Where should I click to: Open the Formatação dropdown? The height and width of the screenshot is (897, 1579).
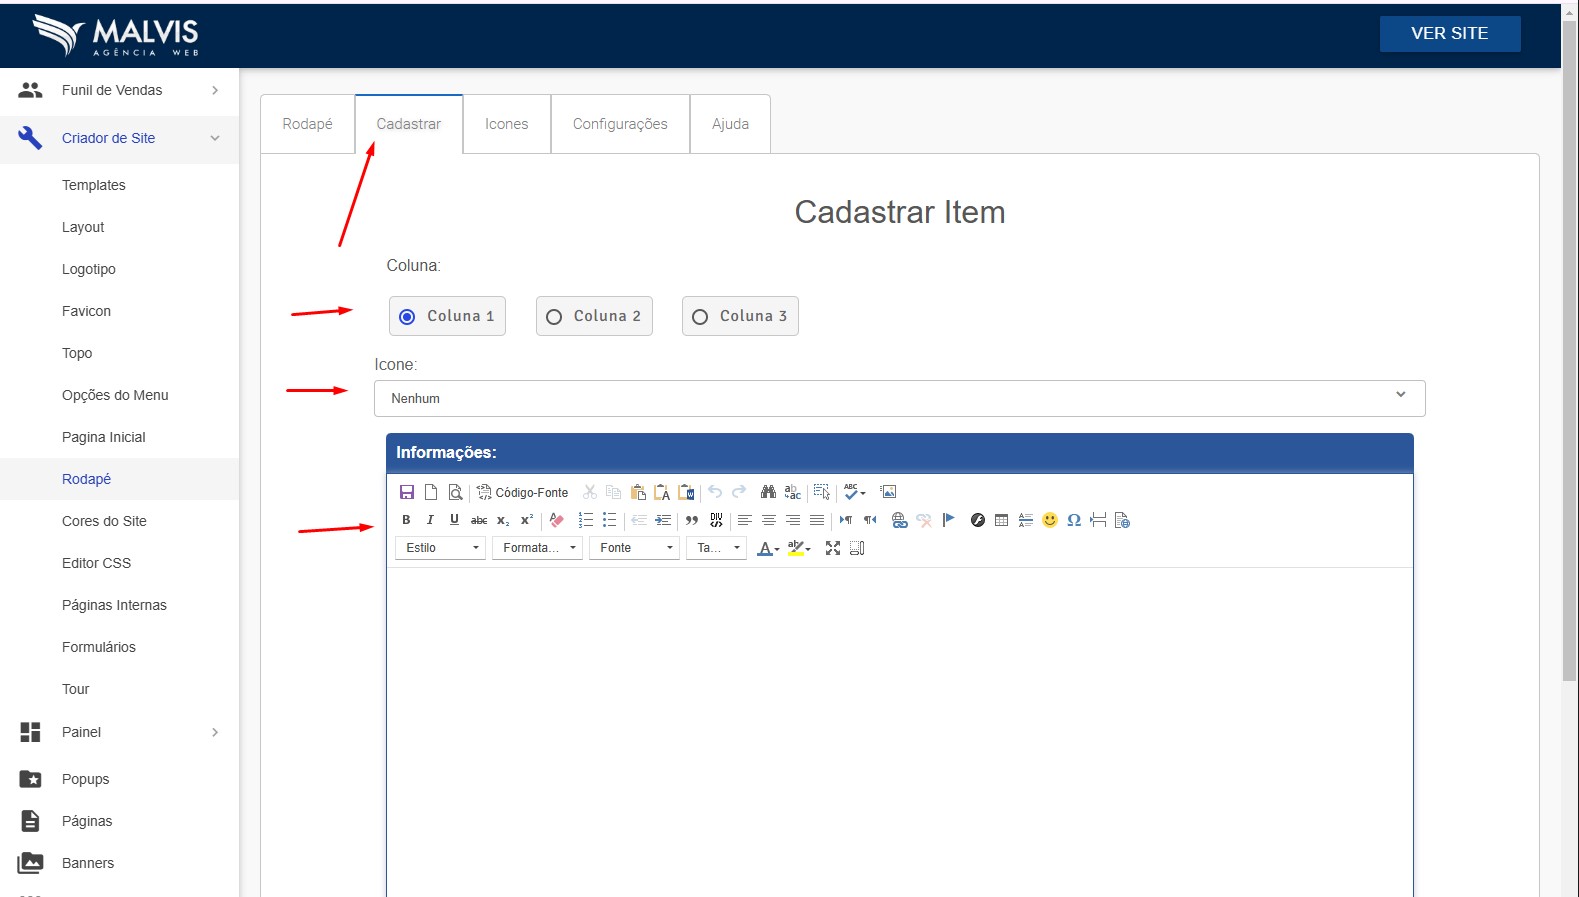tap(537, 548)
